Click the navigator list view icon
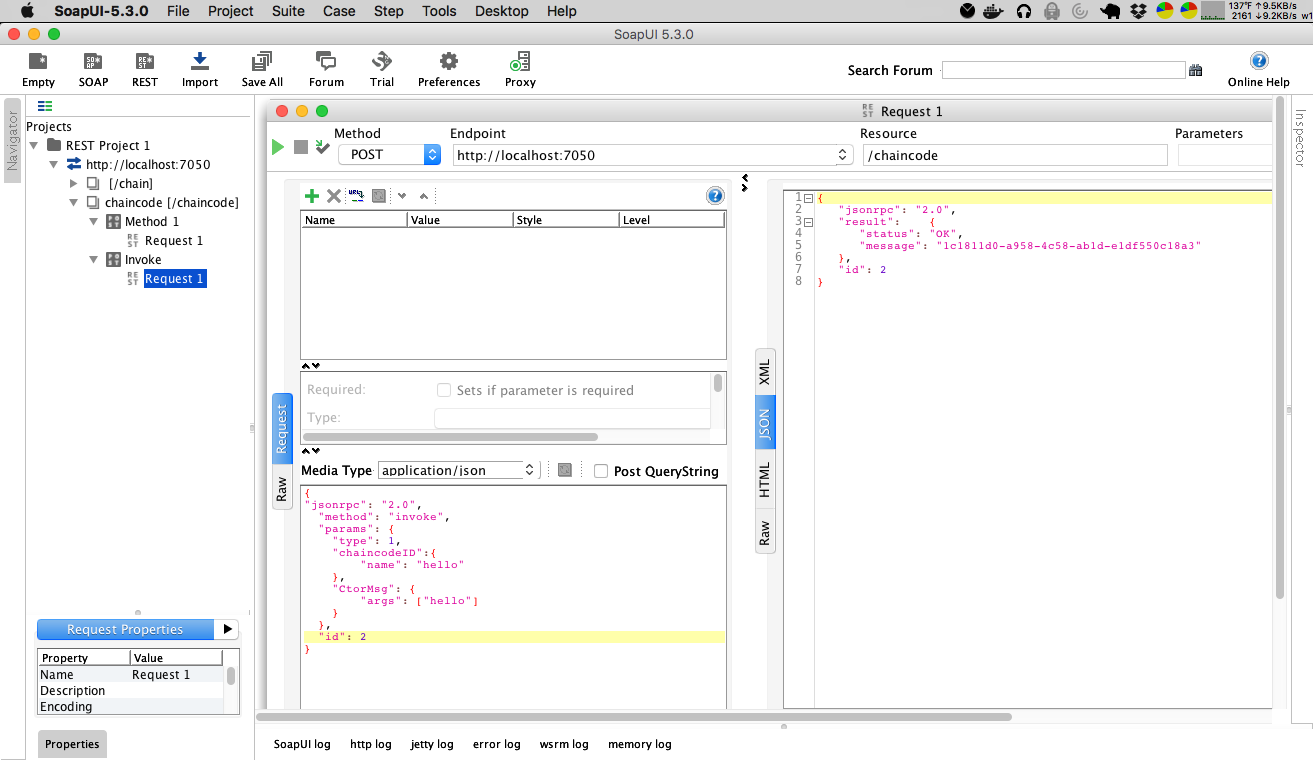Image resolution: width=1313 pixels, height=760 pixels. click(x=45, y=106)
